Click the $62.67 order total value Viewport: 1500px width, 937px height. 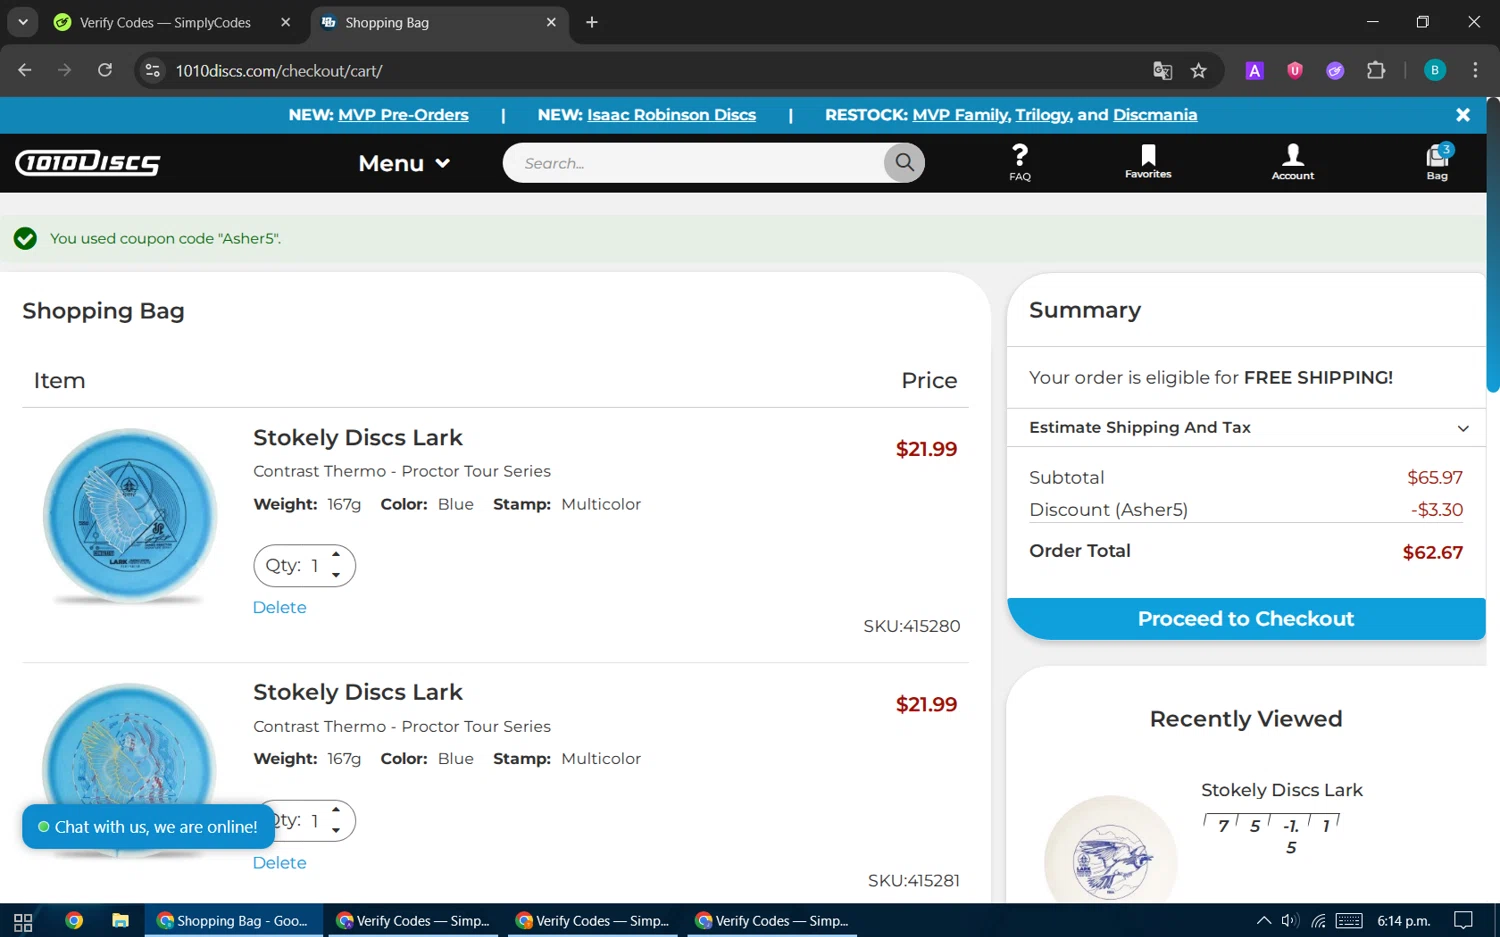1433,553
